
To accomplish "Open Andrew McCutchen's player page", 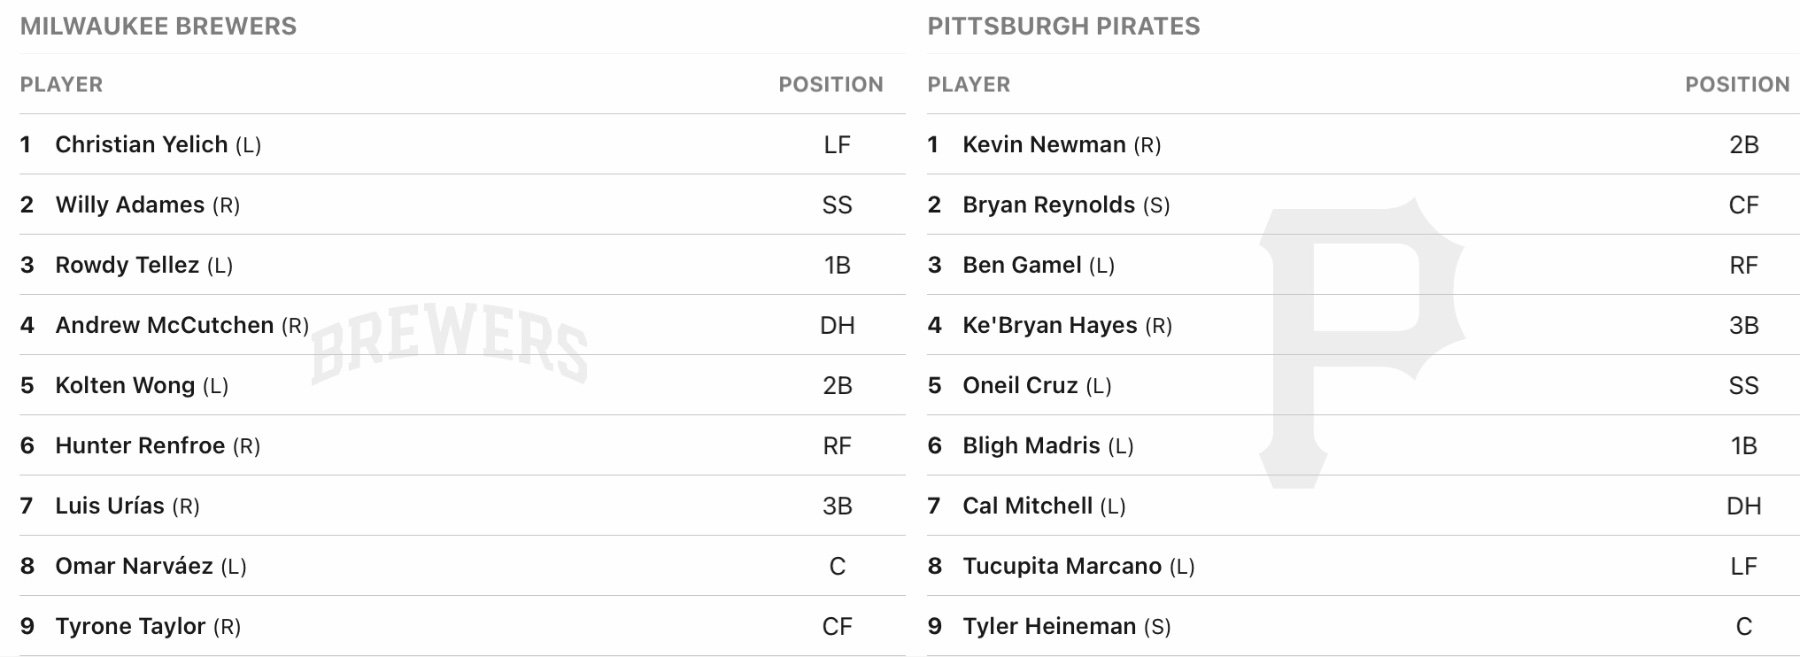I will 164,325.
